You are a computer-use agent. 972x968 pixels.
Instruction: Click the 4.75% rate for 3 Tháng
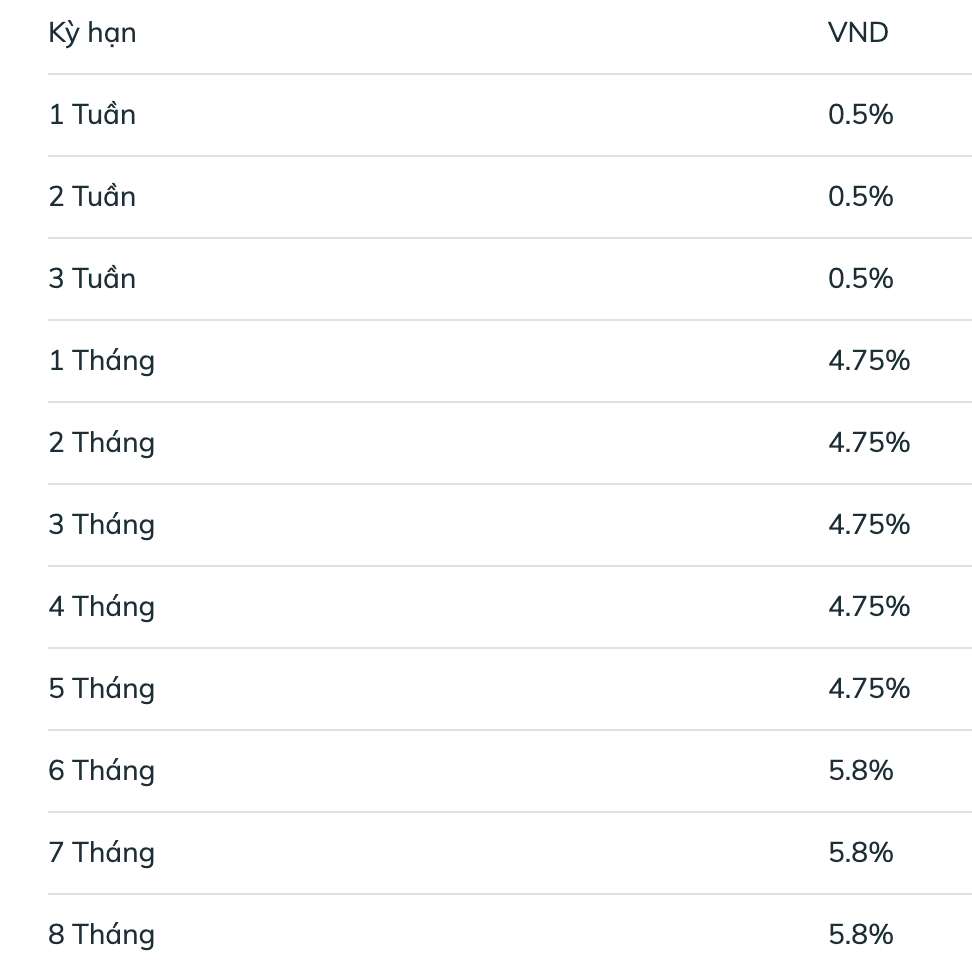869,525
